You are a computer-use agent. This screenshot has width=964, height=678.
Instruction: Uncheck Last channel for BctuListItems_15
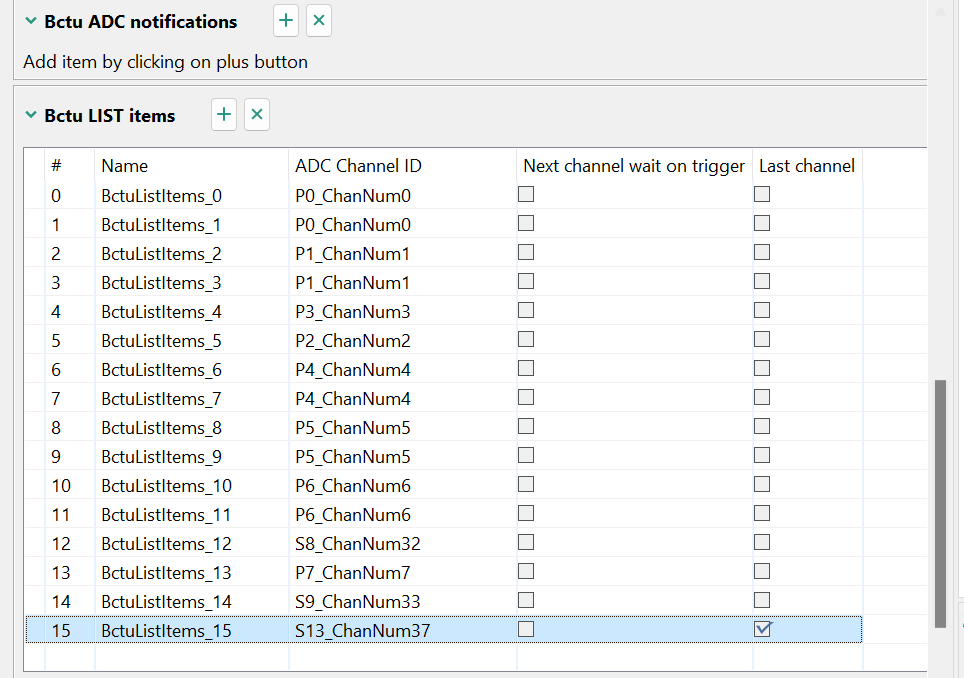point(763,629)
